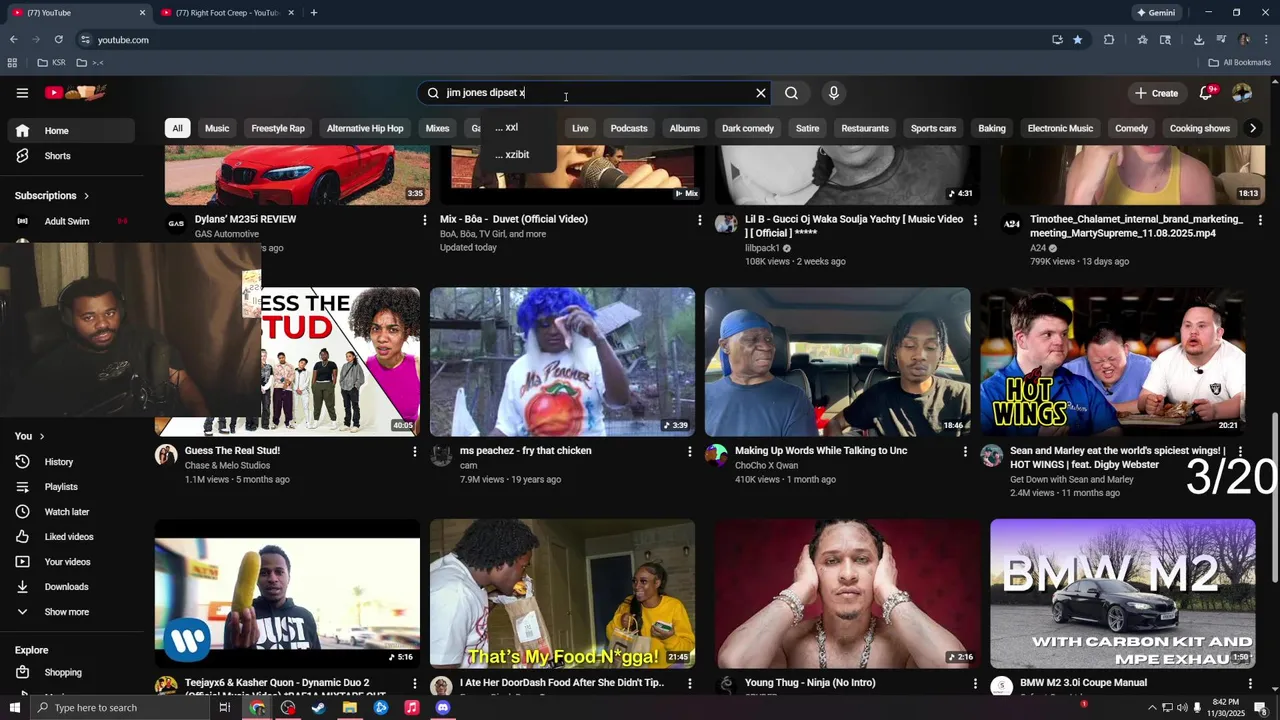Select the Alternative Hip Hop chip
This screenshot has width=1280, height=720.
pyautogui.click(x=365, y=128)
